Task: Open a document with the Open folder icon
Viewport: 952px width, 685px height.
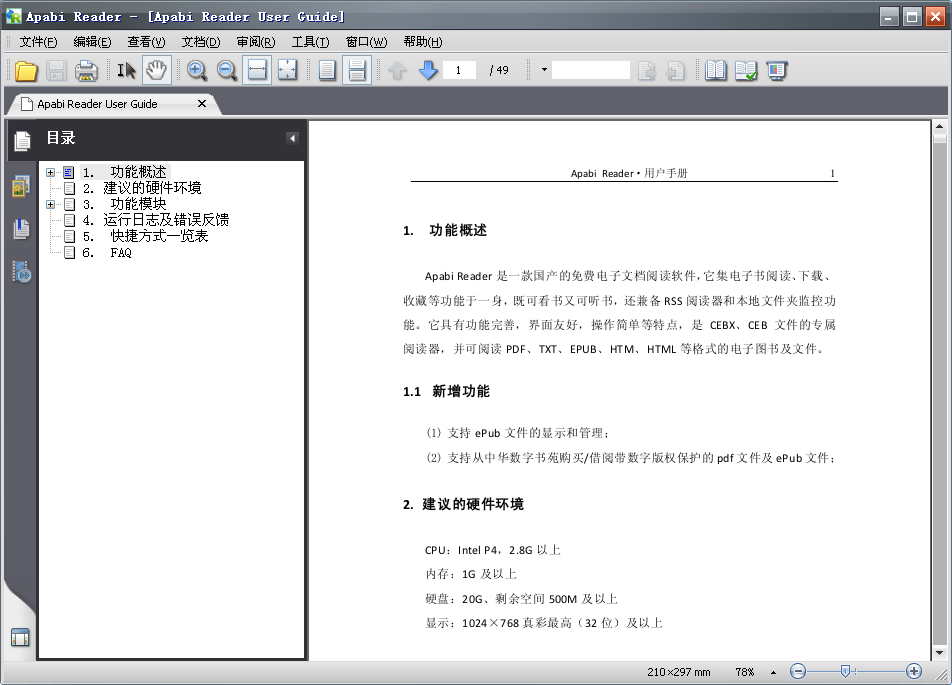Action: (x=26, y=70)
